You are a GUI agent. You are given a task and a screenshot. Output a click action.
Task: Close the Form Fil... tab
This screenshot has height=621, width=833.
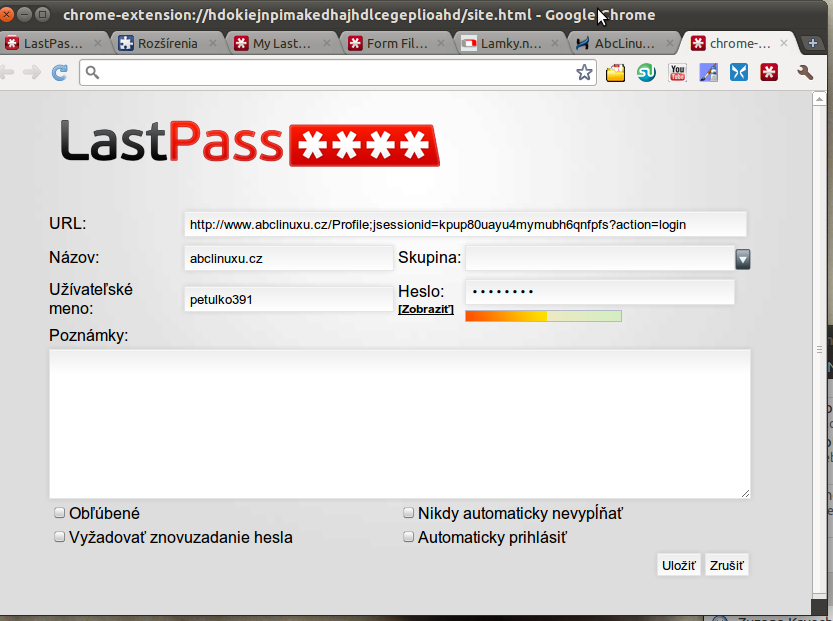coord(440,43)
